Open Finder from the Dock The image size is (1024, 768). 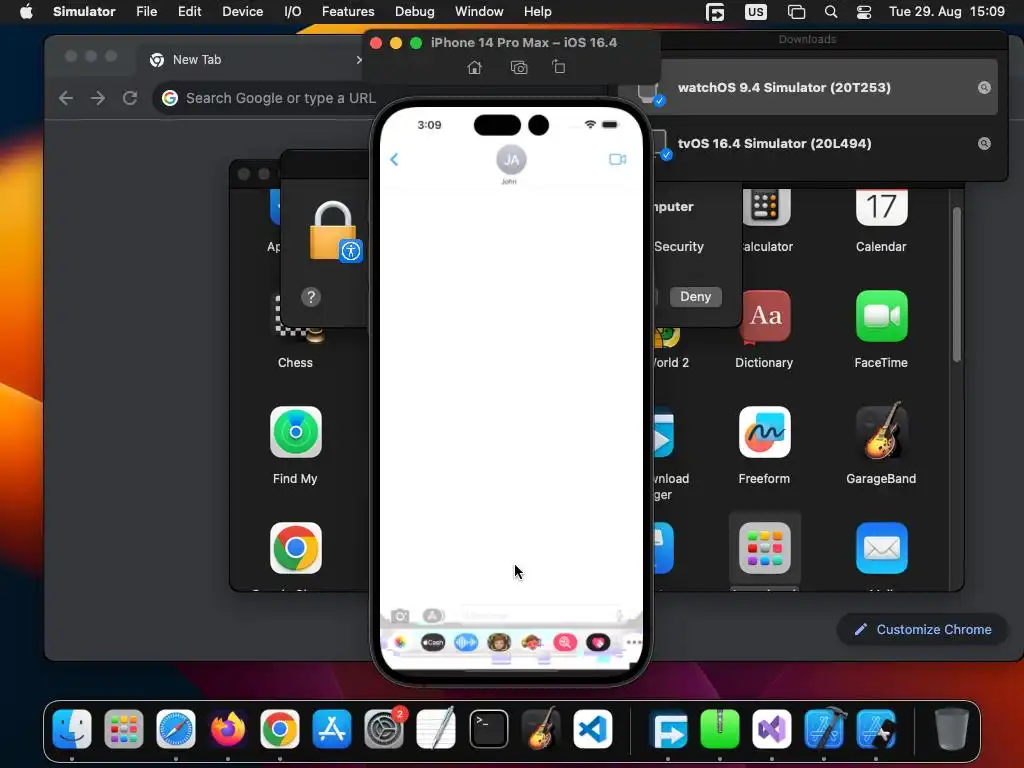pyautogui.click(x=72, y=729)
